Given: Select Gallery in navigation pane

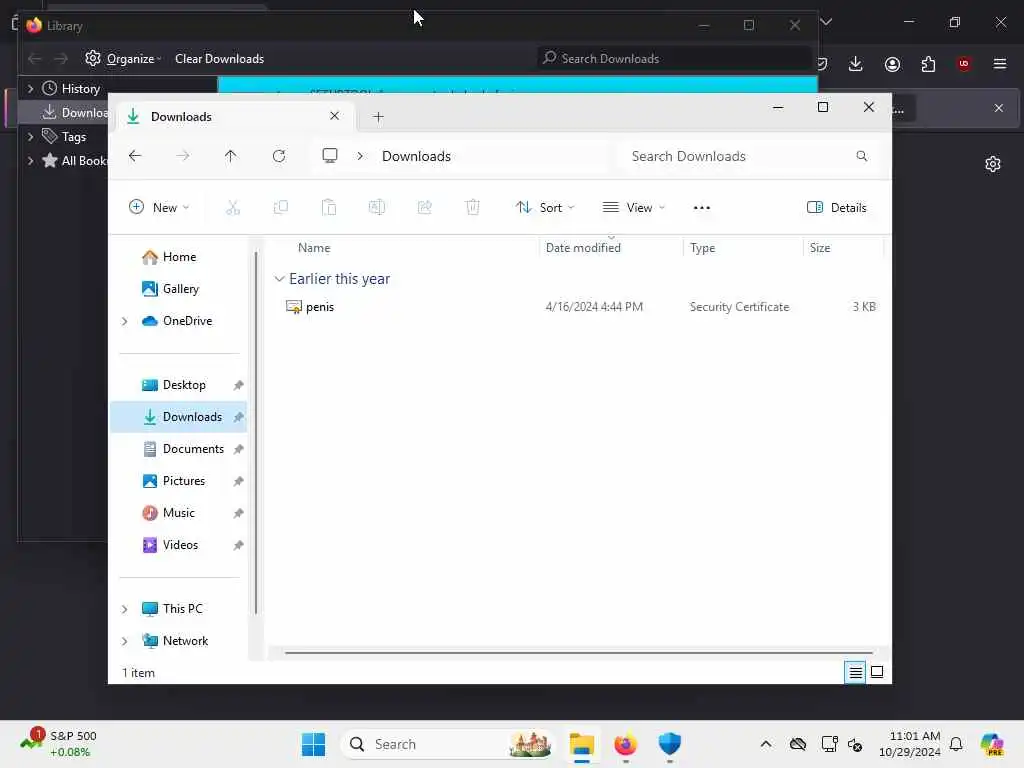Looking at the screenshot, I should pyautogui.click(x=179, y=289).
